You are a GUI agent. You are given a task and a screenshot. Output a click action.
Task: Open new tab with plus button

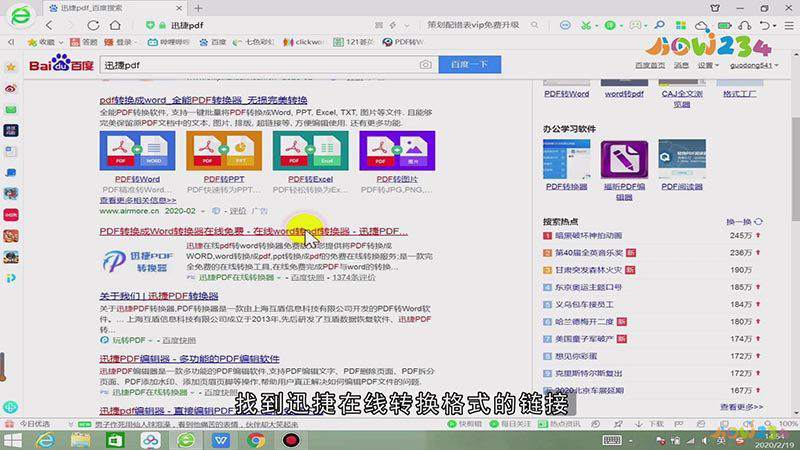(x=198, y=8)
